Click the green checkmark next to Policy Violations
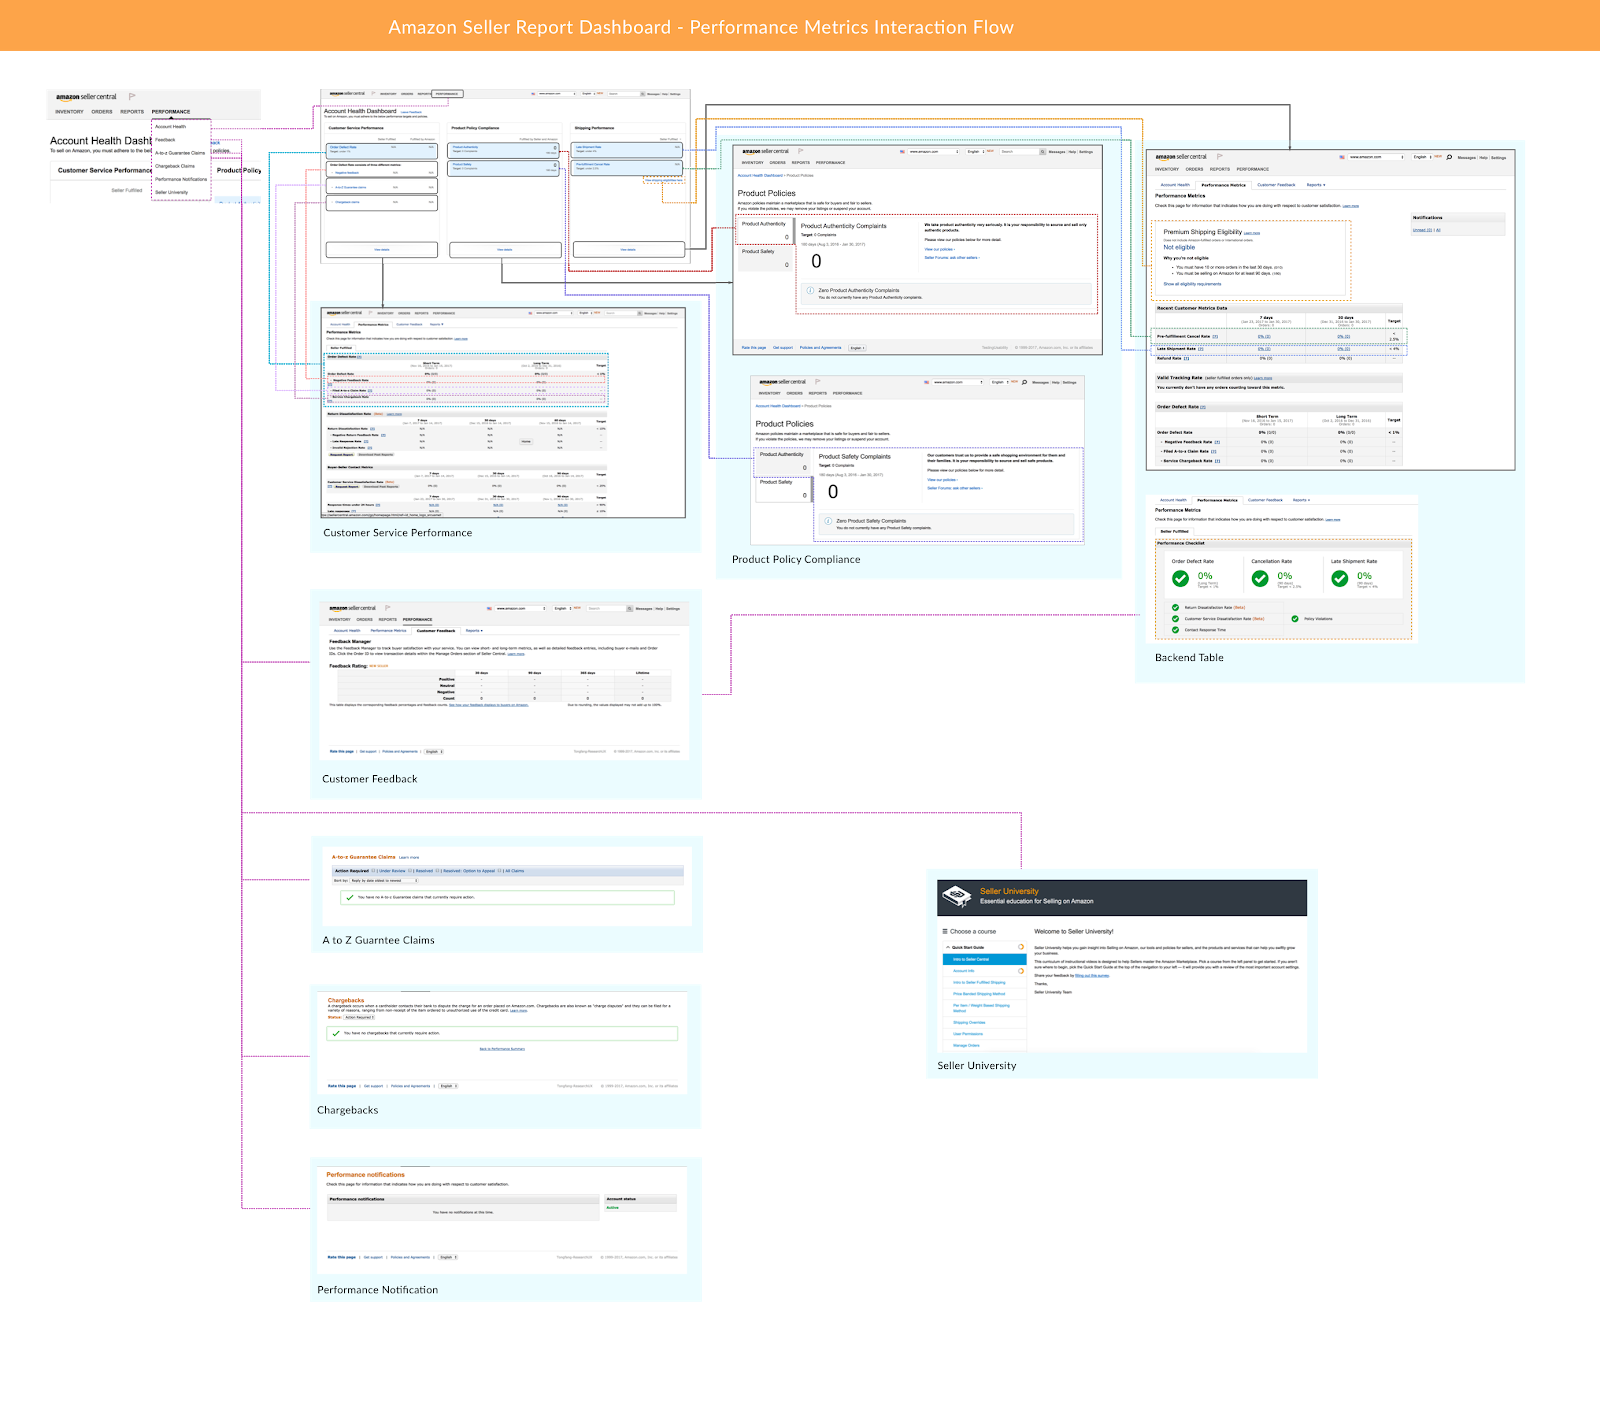 (x=1295, y=619)
